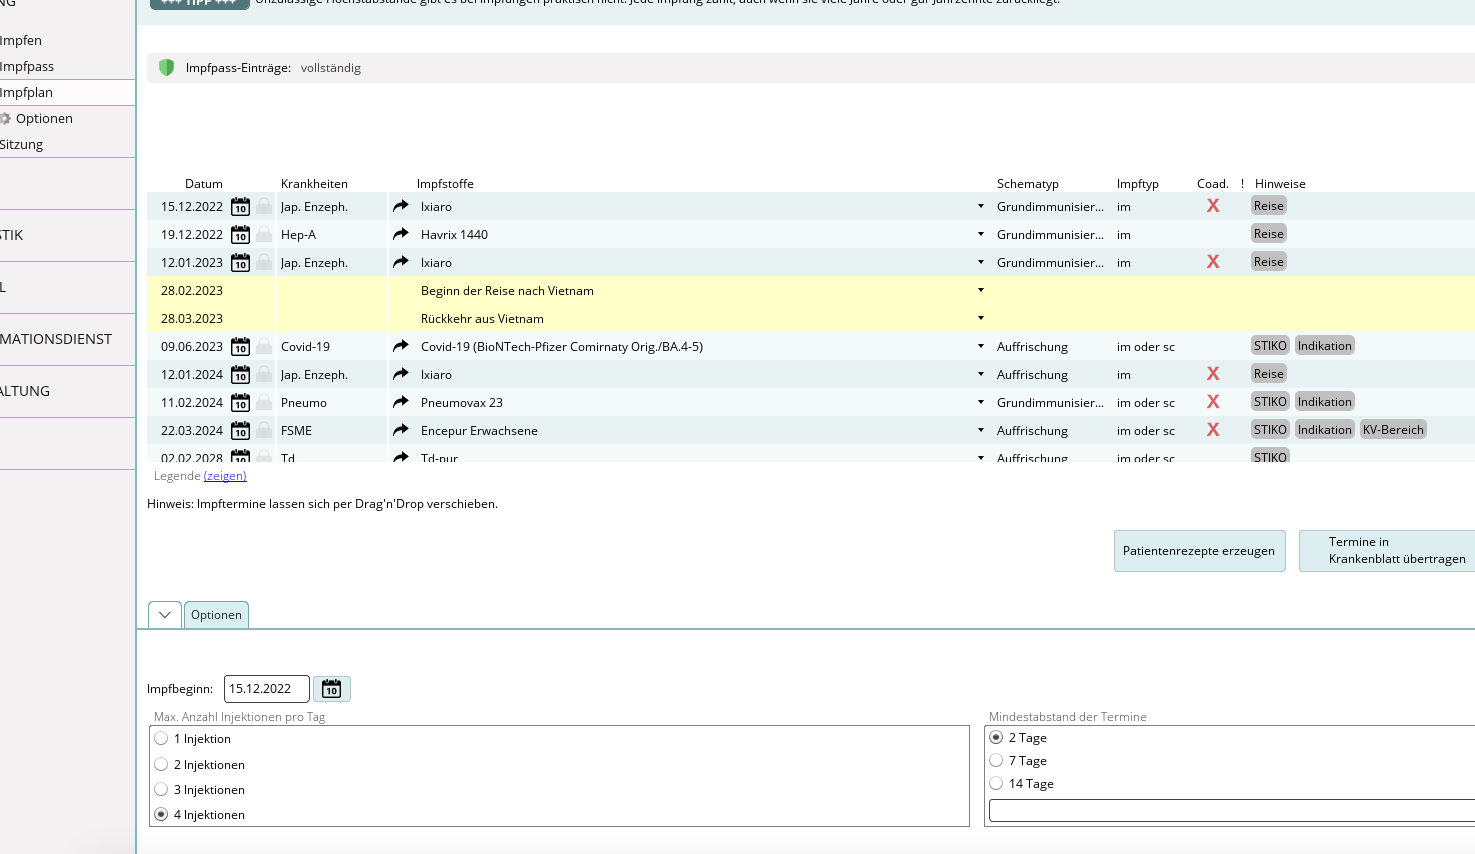The height and width of the screenshot is (854, 1475).
Task: Select 2 Tage minimum interval
Action: [x=996, y=737]
